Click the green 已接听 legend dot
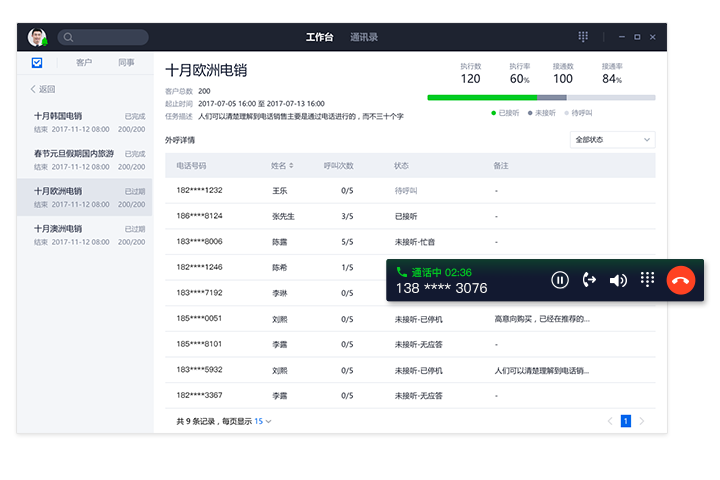This screenshot has width=720, height=480. (x=494, y=113)
